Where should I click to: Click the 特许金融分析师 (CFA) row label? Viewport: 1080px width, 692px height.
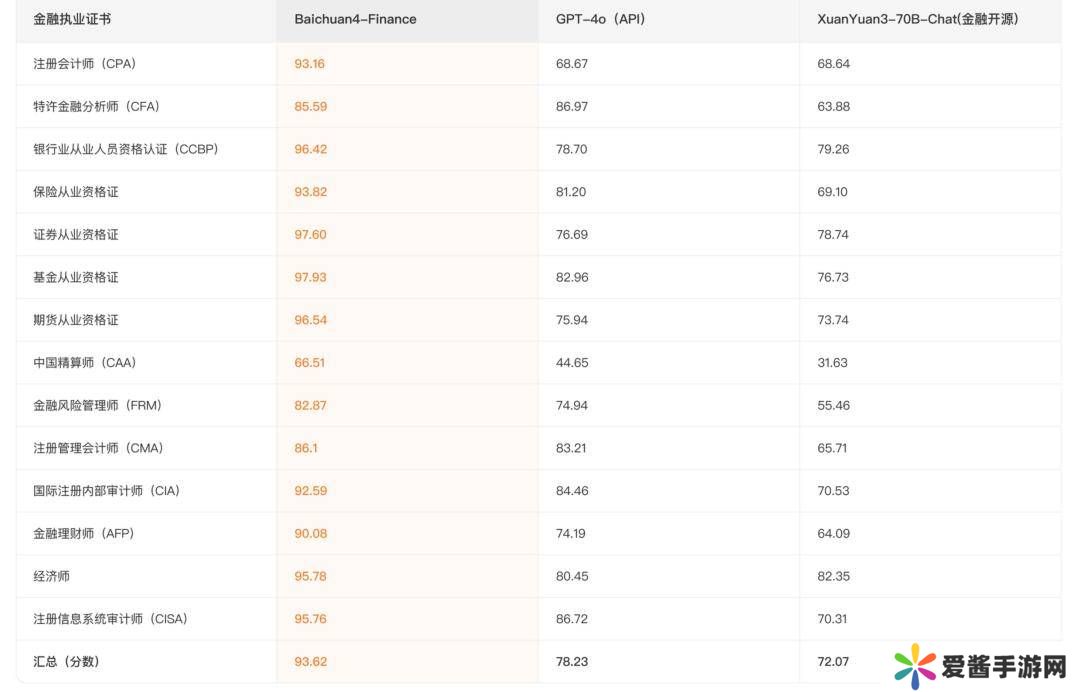(96, 106)
